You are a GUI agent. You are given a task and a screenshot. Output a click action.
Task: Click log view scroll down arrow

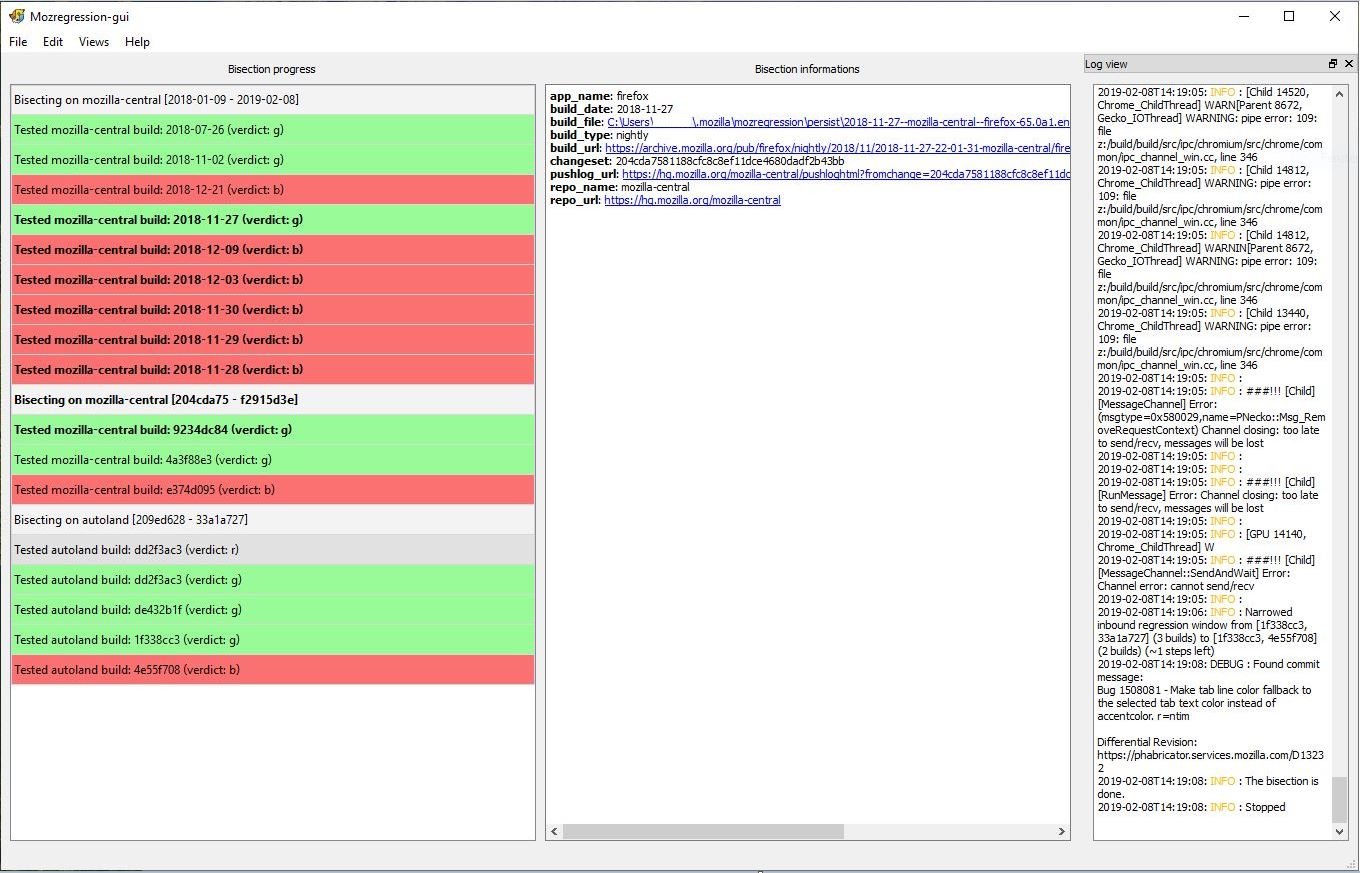(x=1340, y=831)
